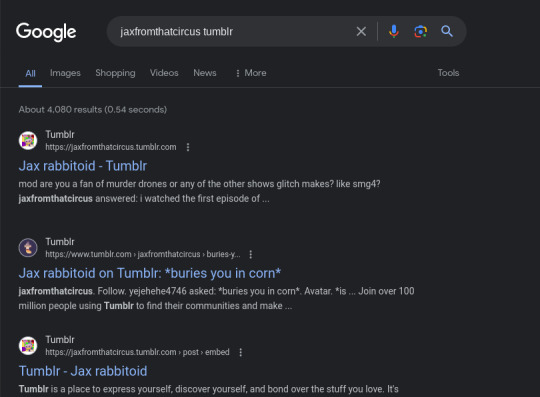540x397 pixels.
Task: Switch to the Videos tab
Action: [x=164, y=73]
